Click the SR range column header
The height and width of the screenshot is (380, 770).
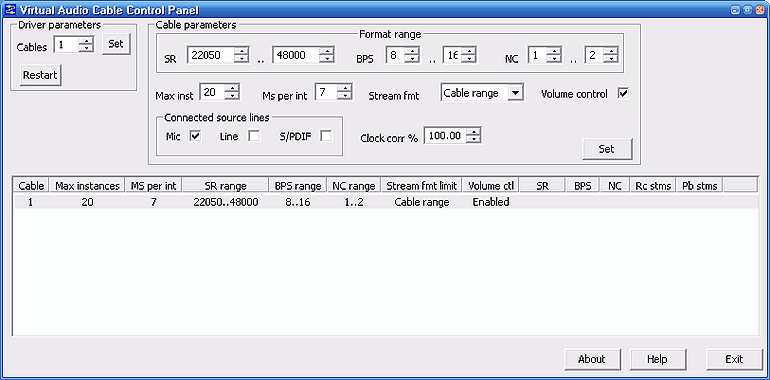226,186
